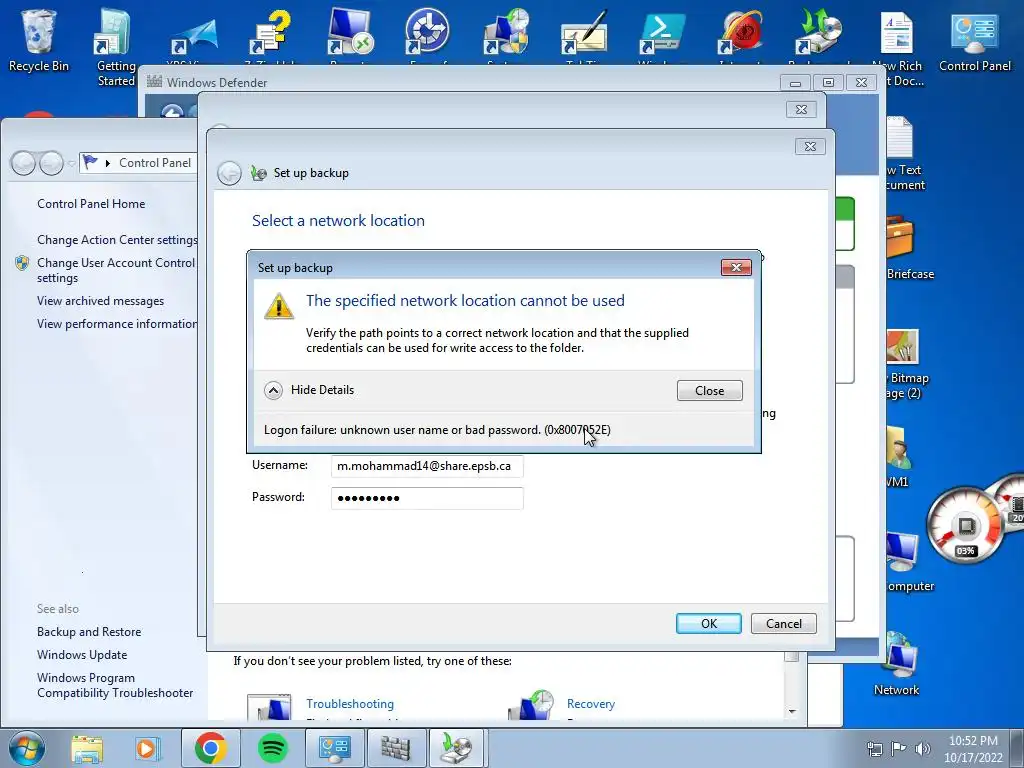Open the New Rich Text Document icon
Viewport: 1024px width, 768px height.
coord(897,46)
